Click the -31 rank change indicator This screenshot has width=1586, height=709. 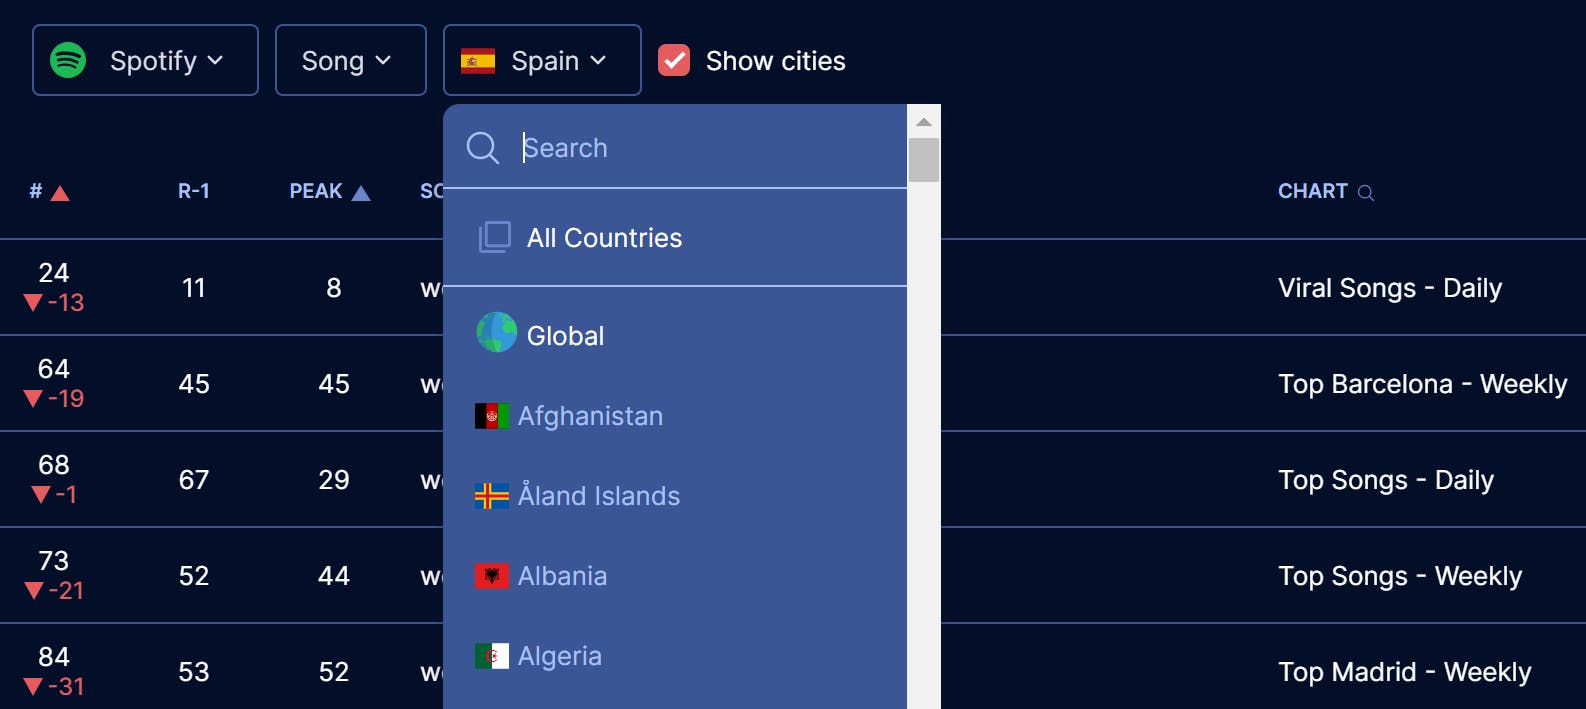54,686
